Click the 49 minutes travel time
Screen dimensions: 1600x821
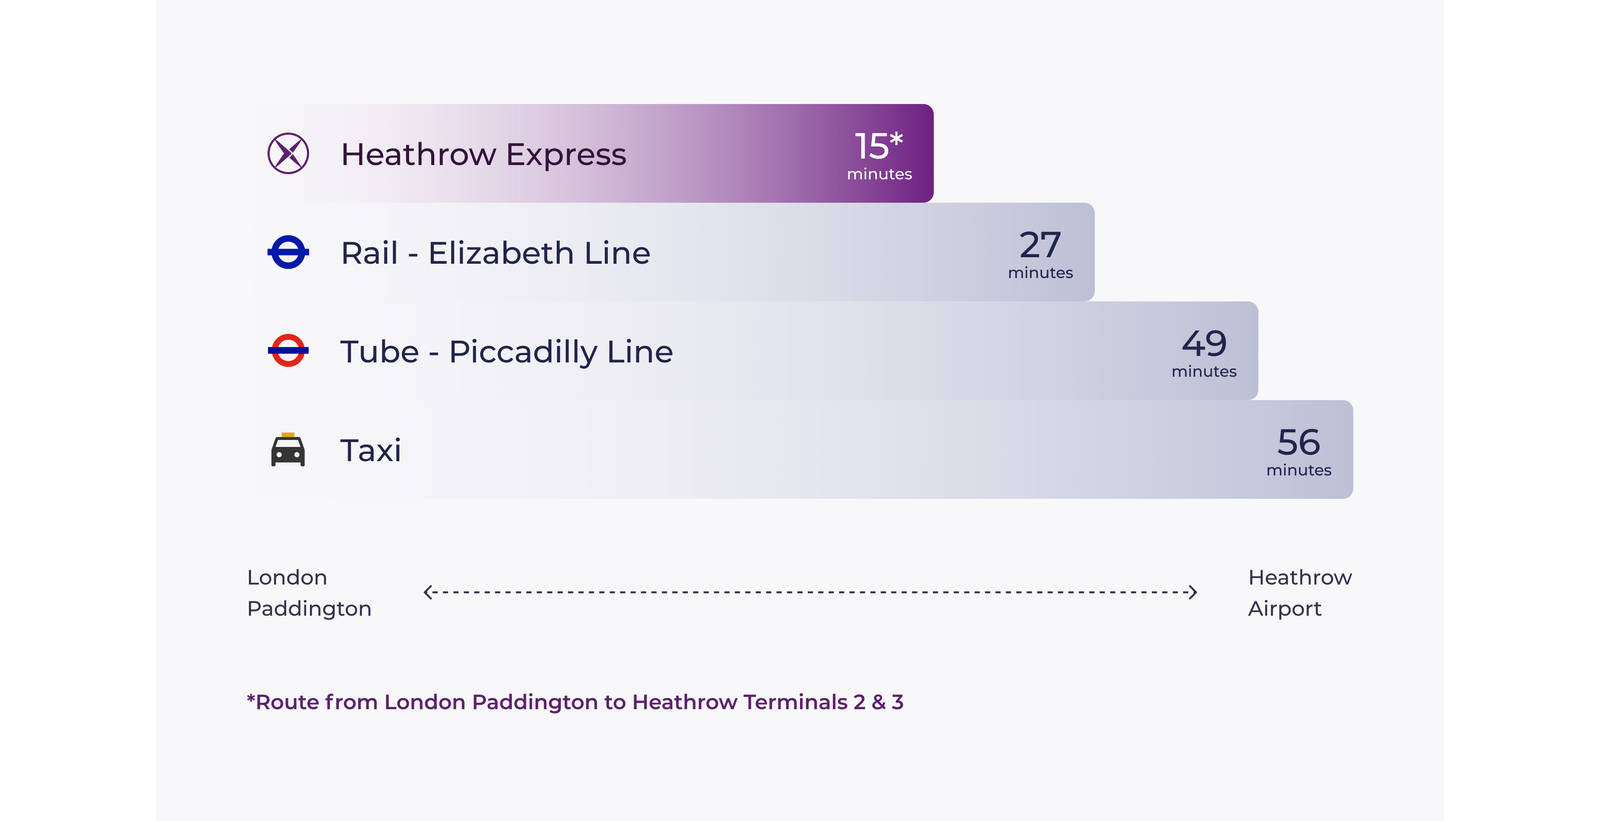tap(1204, 353)
